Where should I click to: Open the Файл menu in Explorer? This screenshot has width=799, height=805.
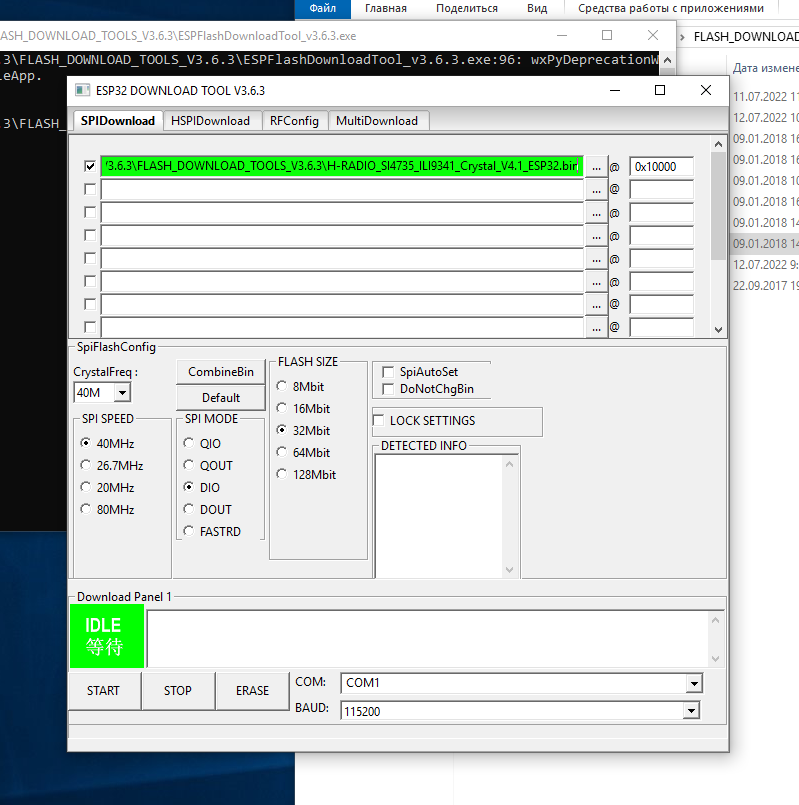322,9
